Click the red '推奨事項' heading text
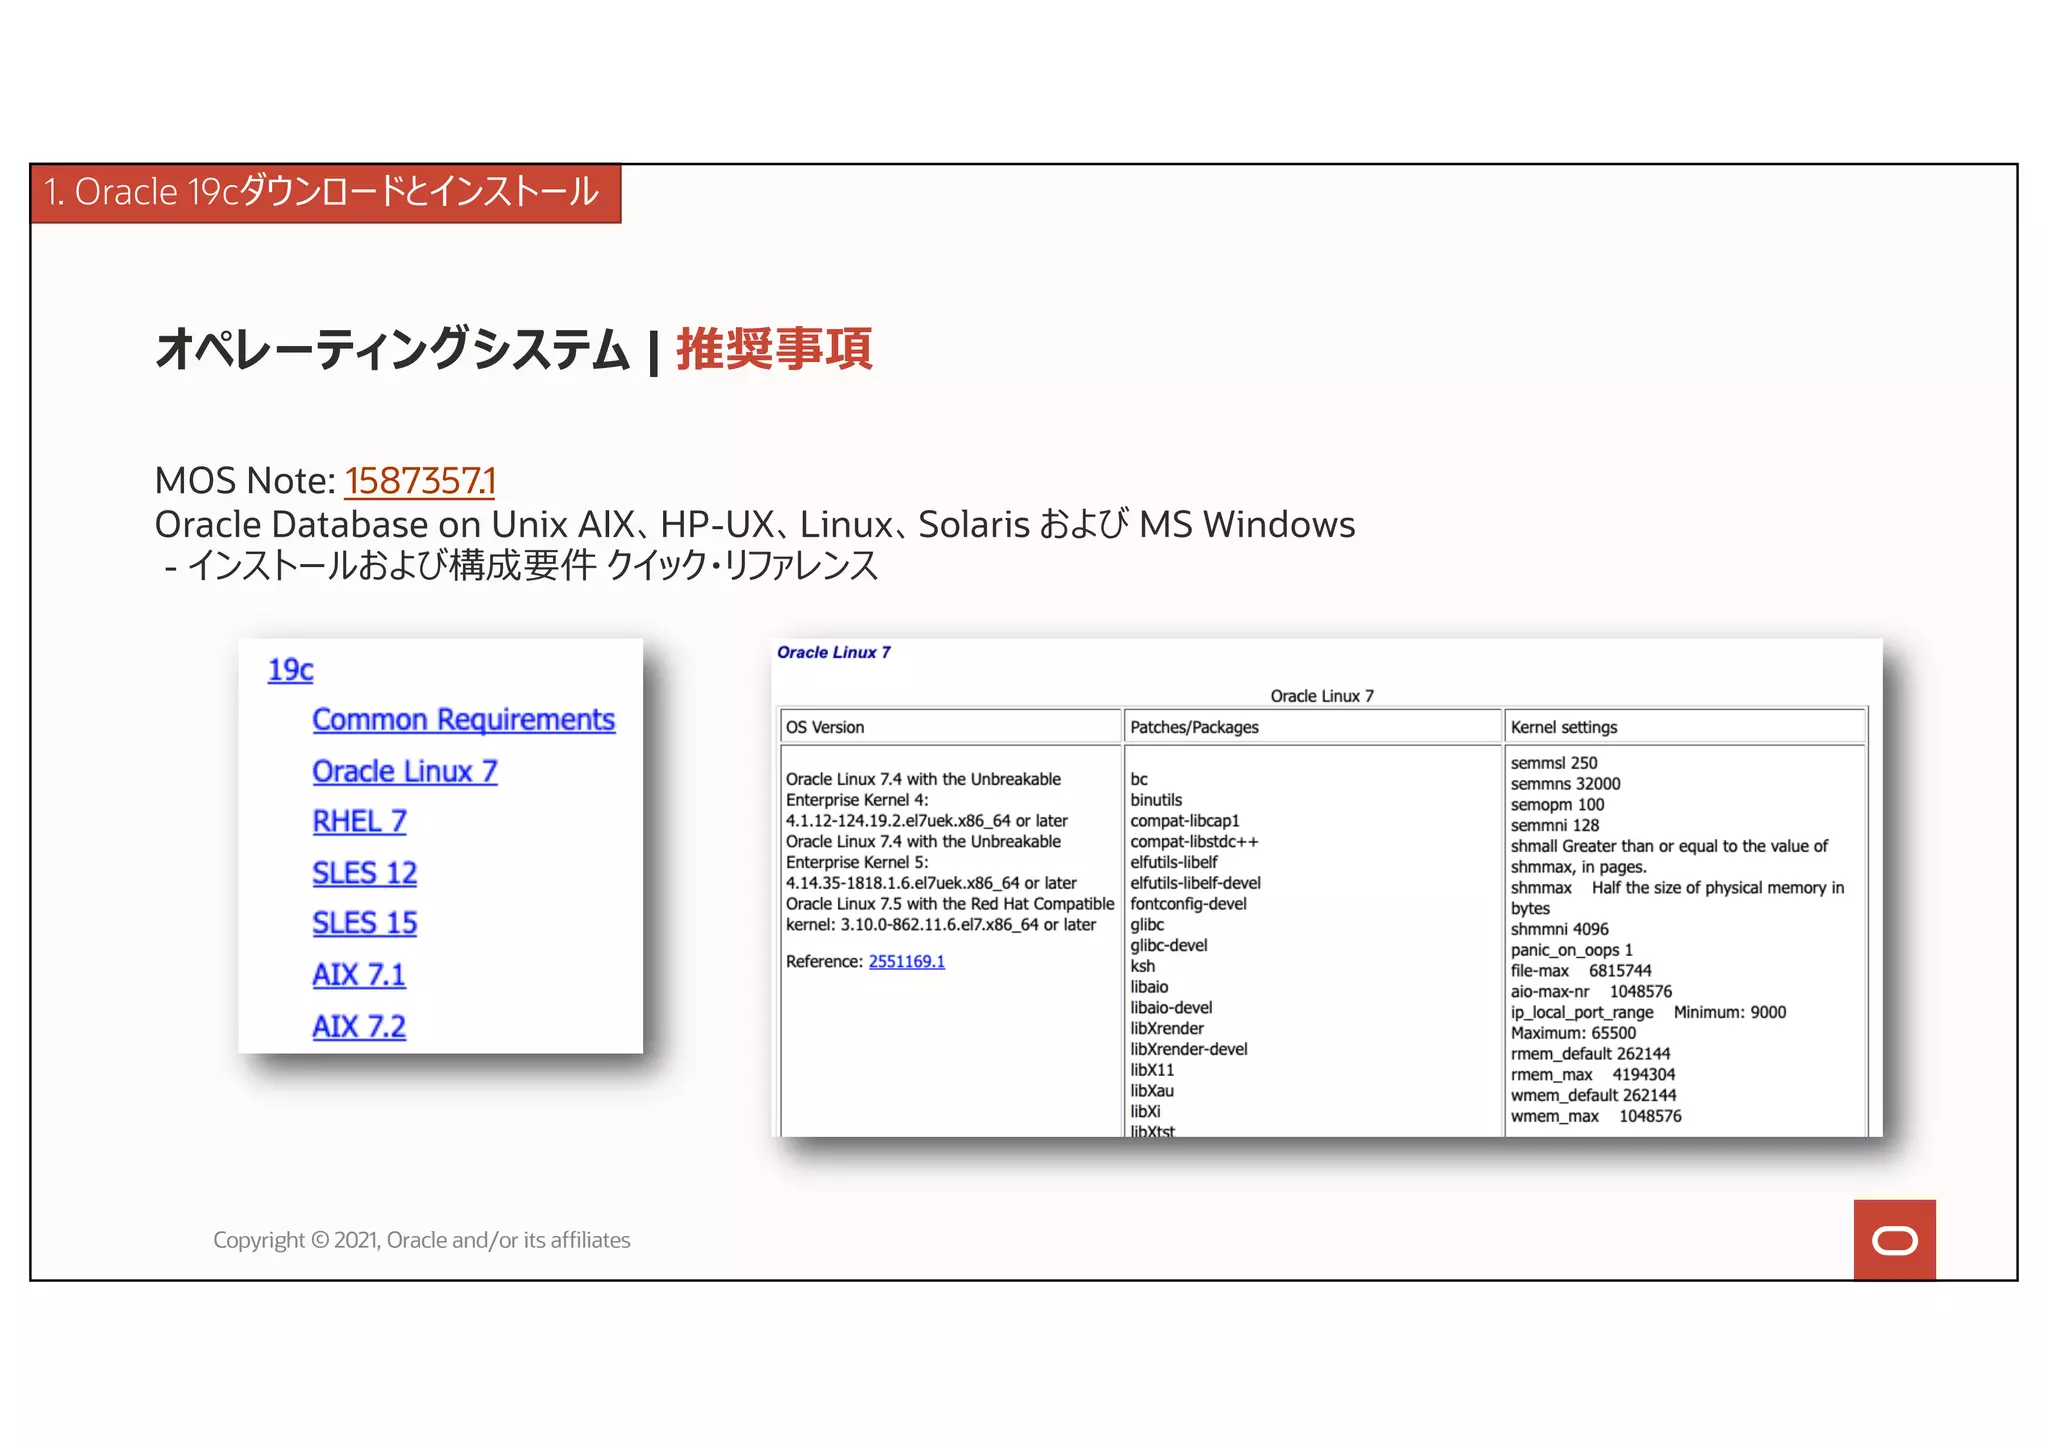Viewport: 2048px width, 1447px height. (774, 350)
